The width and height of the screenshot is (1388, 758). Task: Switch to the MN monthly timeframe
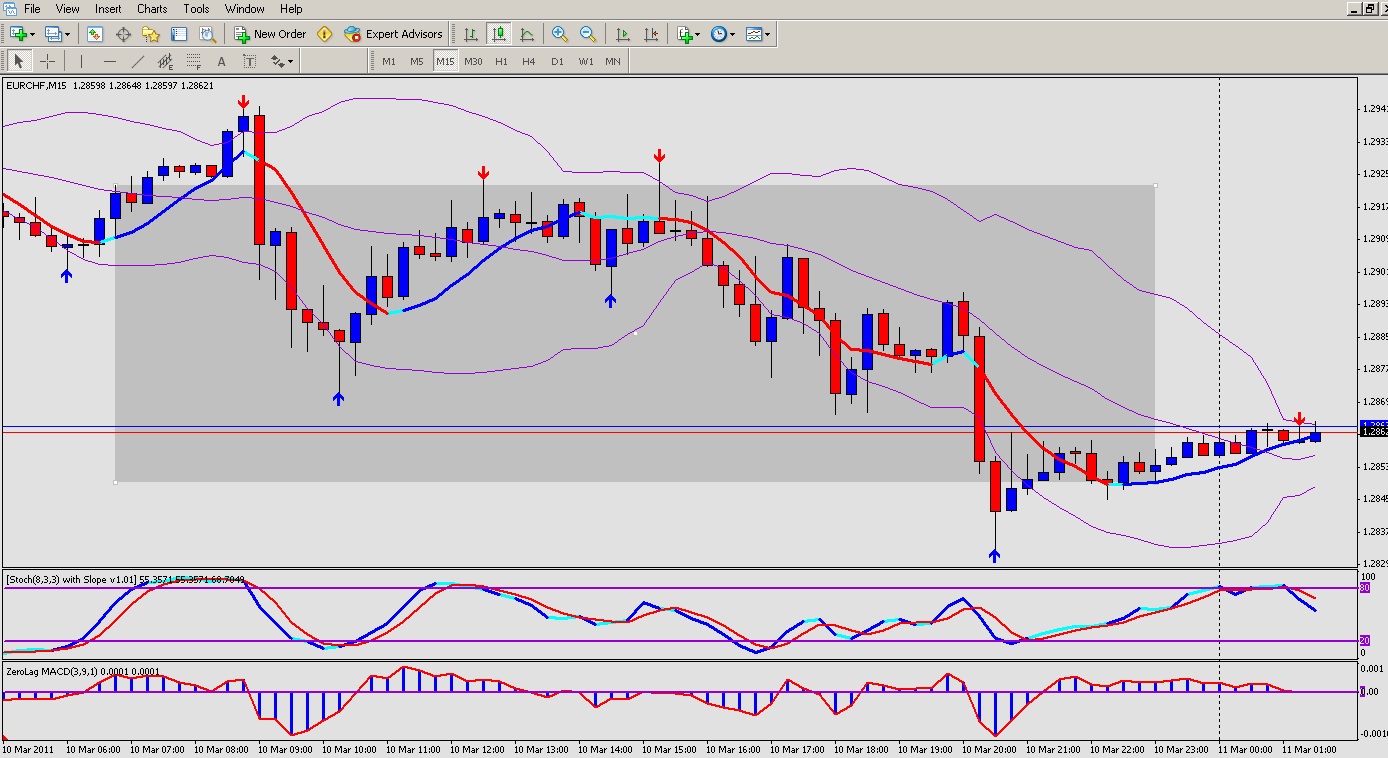tap(613, 61)
